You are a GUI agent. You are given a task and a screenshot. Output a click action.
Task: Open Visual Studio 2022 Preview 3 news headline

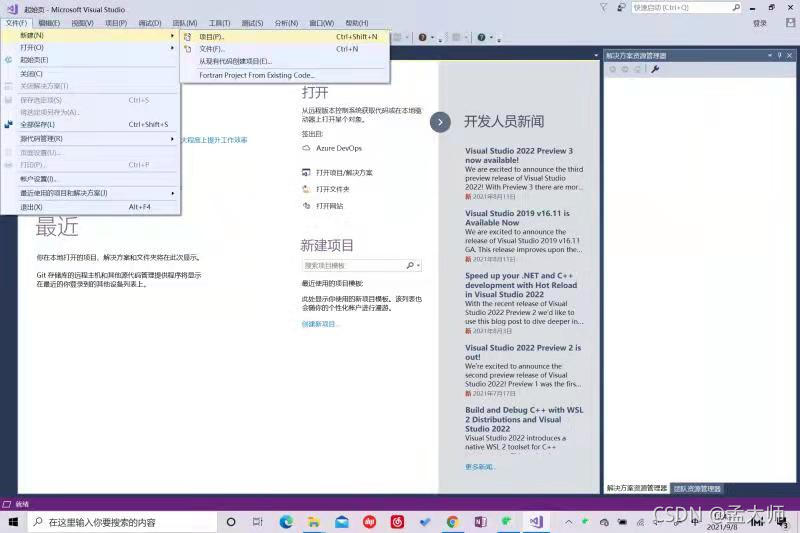click(x=519, y=155)
